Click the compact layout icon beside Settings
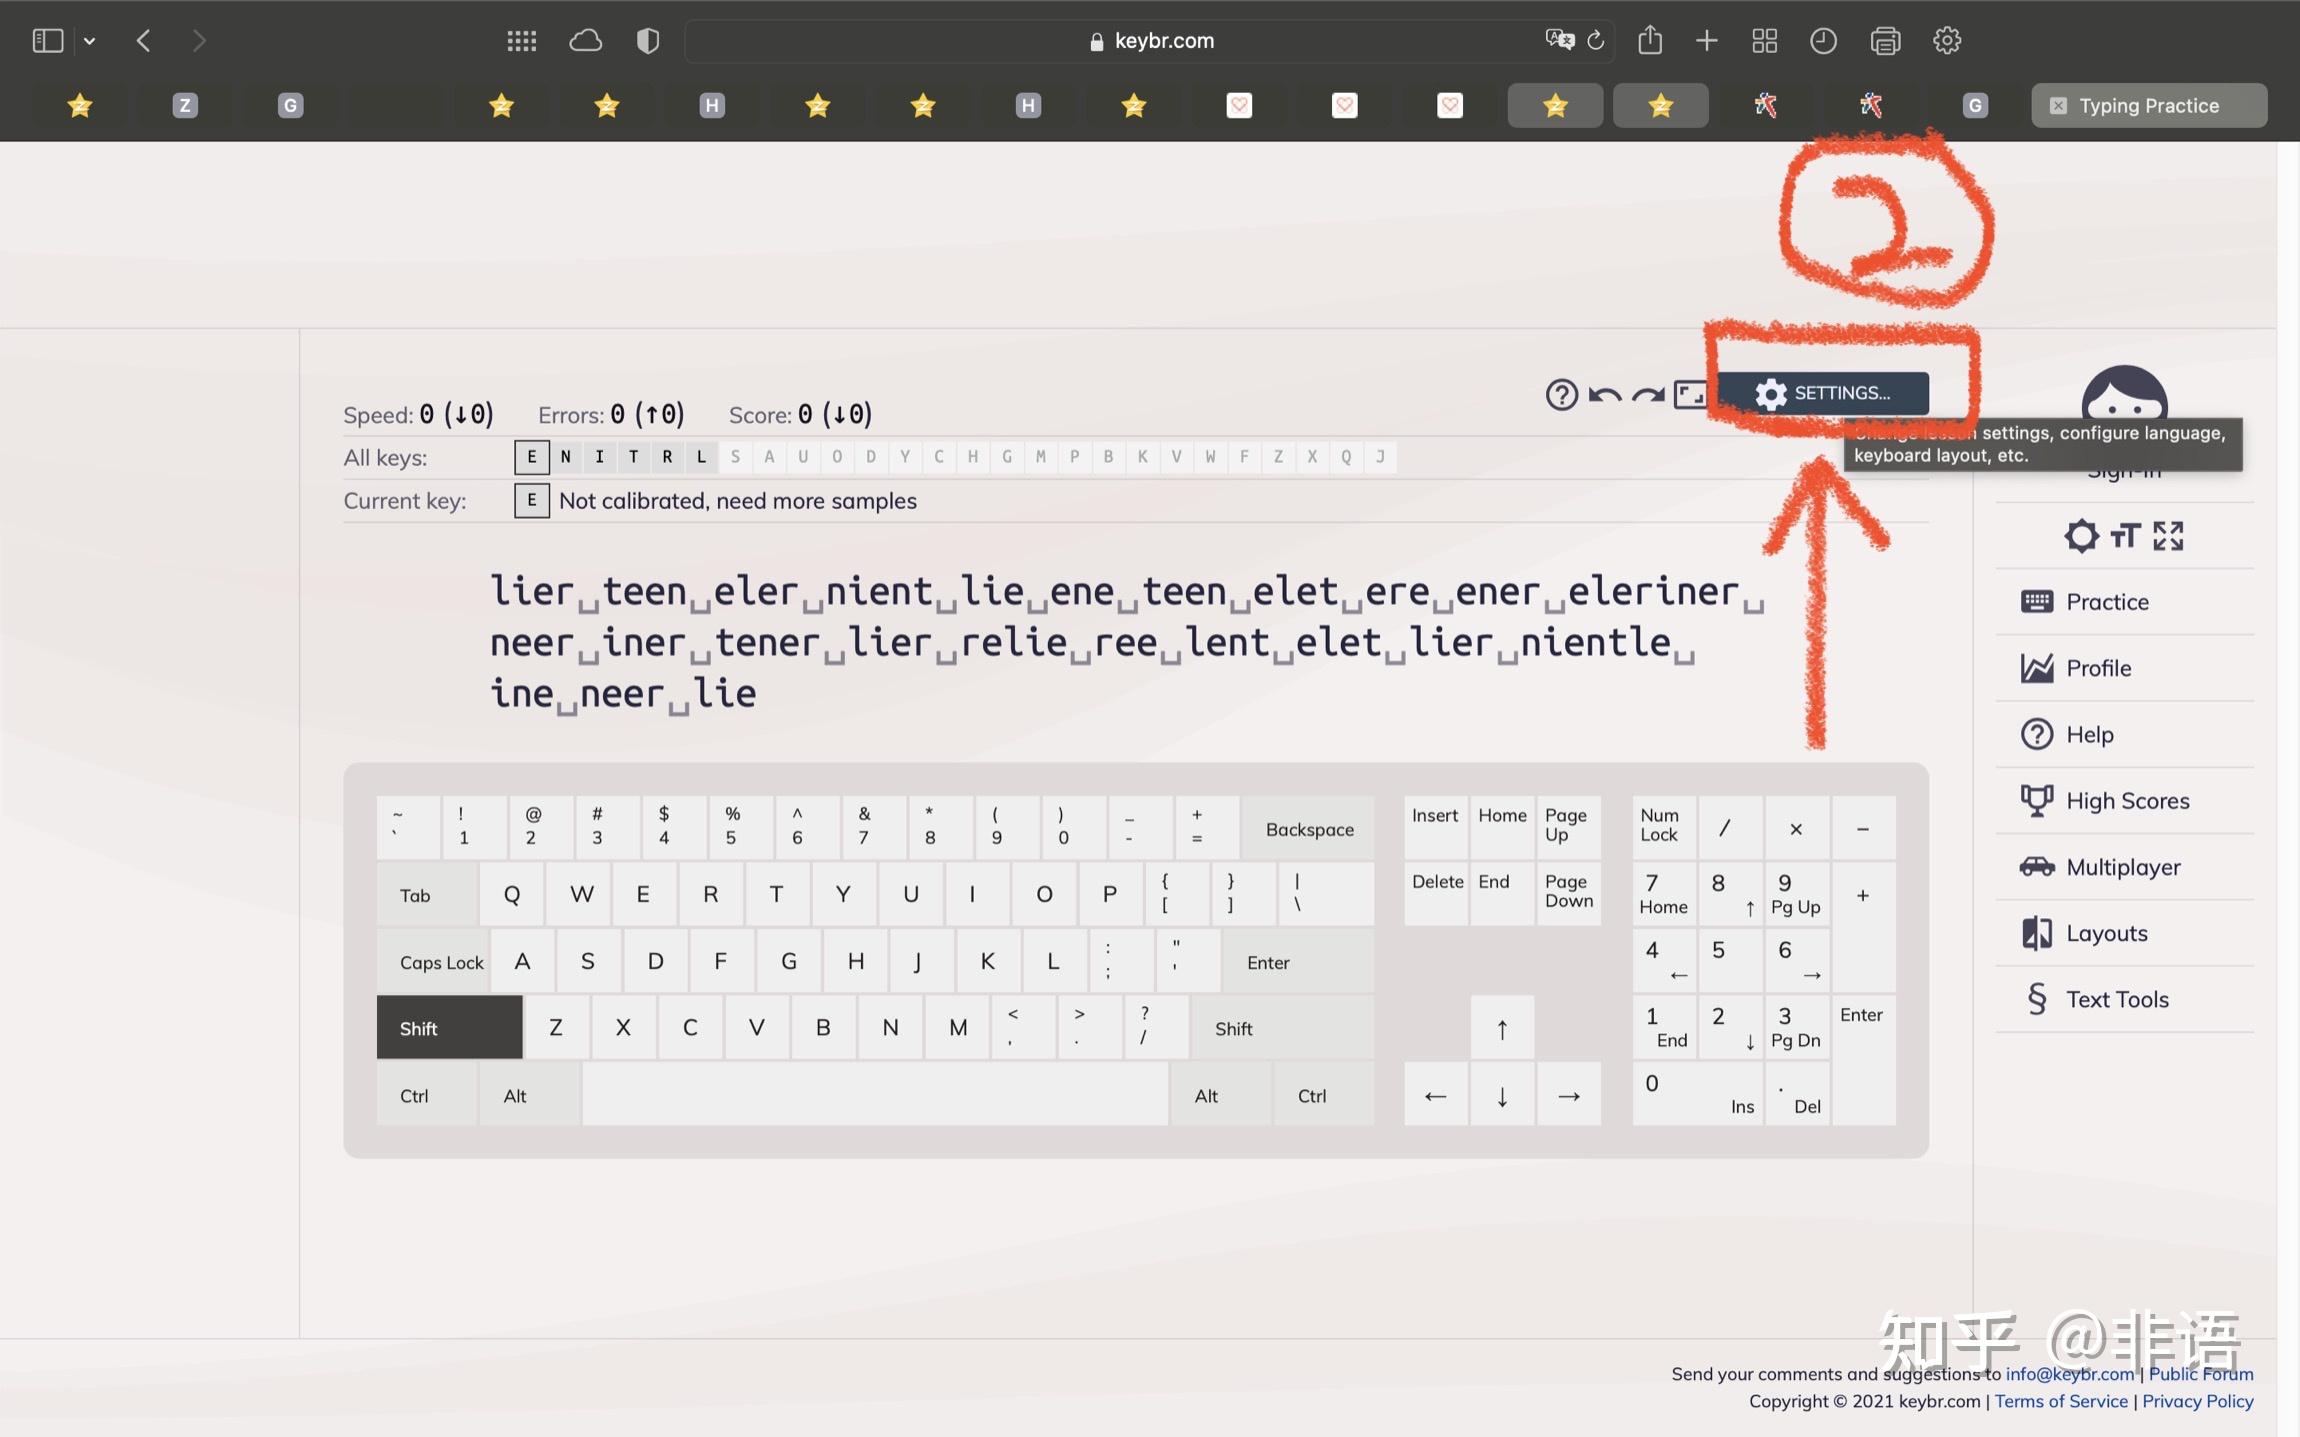Viewport: 2300px width, 1437px height. (x=1690, y=395)
